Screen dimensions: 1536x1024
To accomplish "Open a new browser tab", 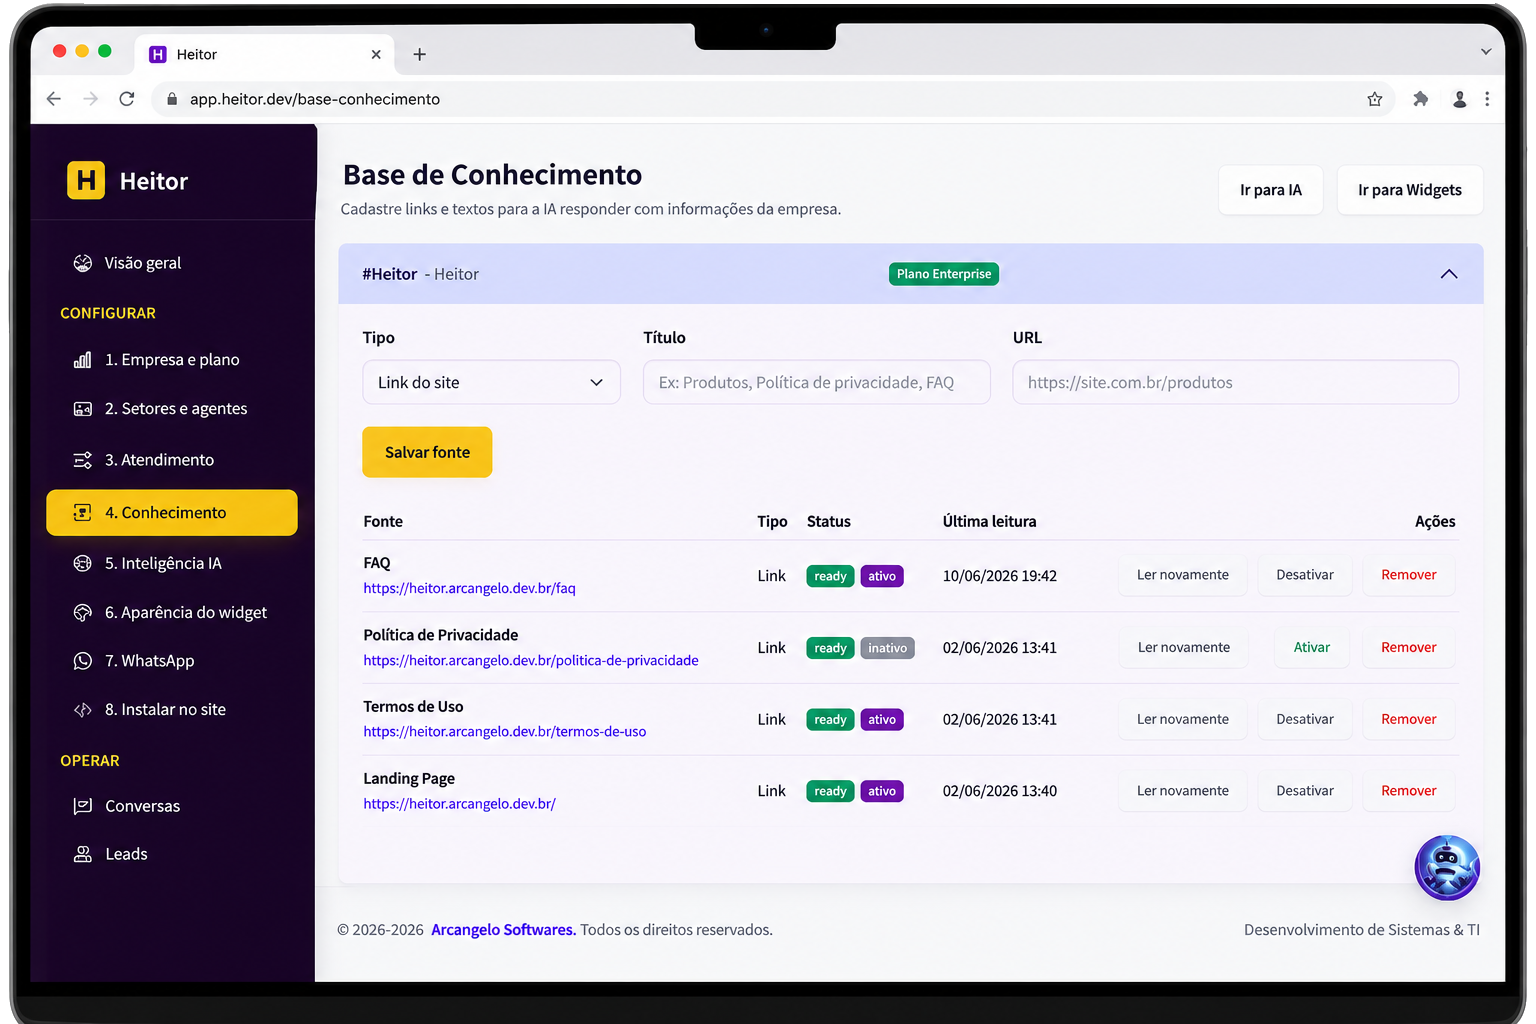I will tap(420, 55).
